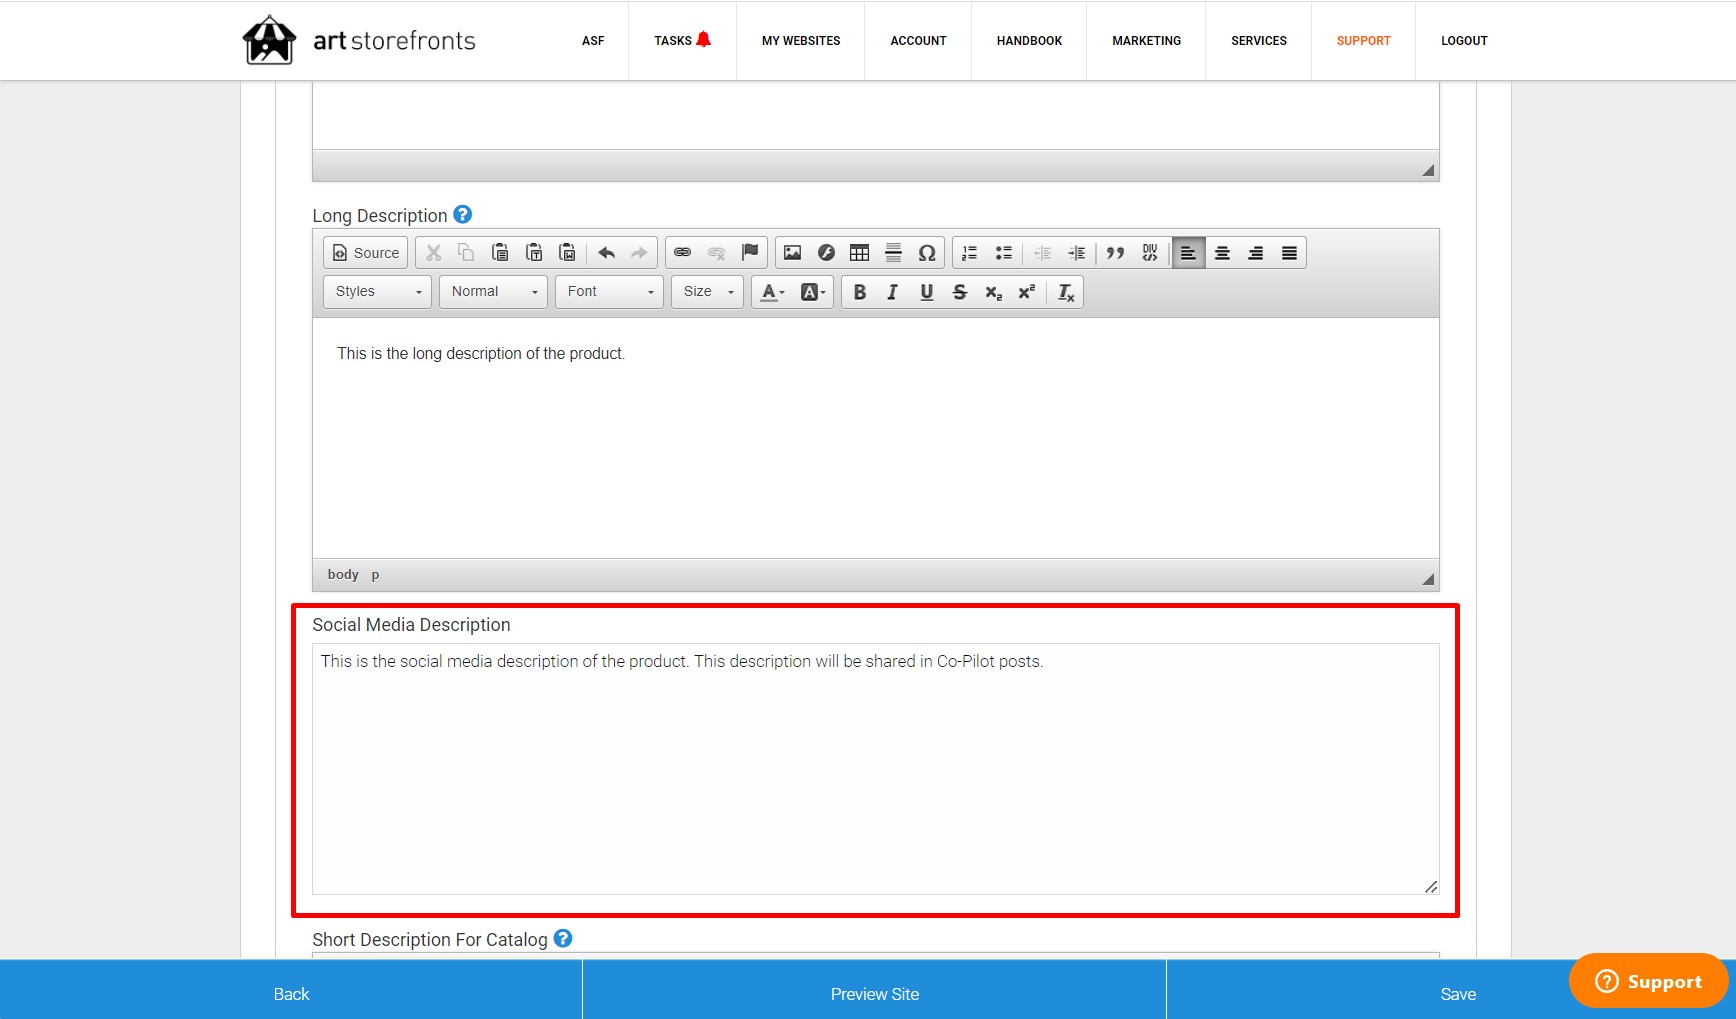
Task: Click the Unlink icon
Action: coord(716,253)
